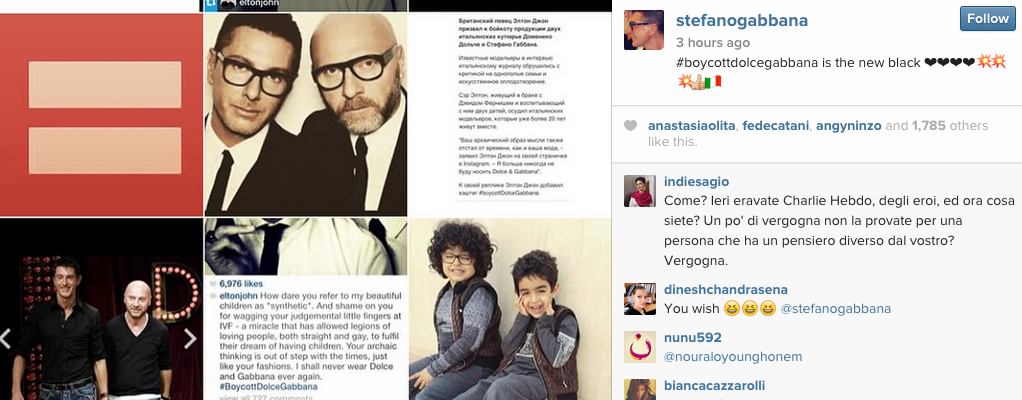The height and width of the screenshot is (400, 1022).
Task: Go to previous image with left arrow
Action: pyautogui.click(x=6, y=338)
